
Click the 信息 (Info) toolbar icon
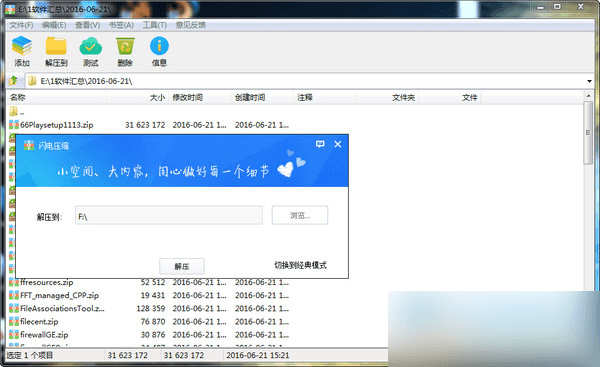(159, 46)
